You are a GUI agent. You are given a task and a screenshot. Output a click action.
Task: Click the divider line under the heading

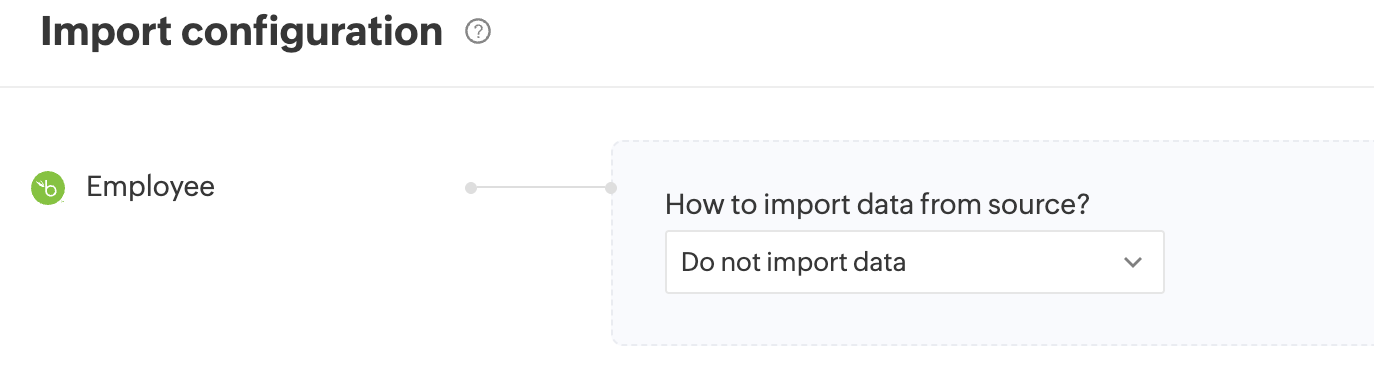click(x=687, y=87)
